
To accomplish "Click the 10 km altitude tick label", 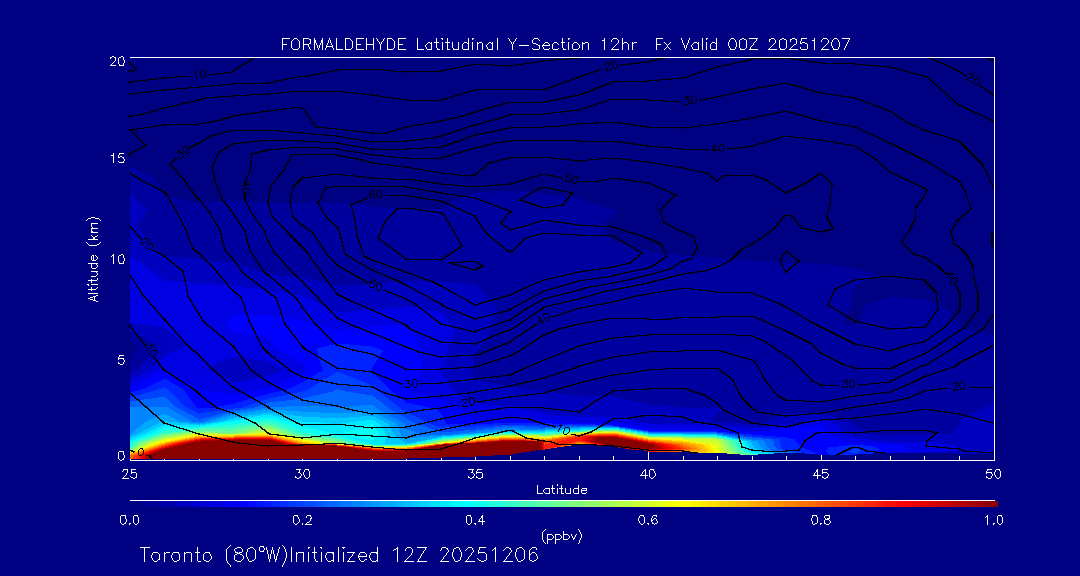I will [116, 258].
